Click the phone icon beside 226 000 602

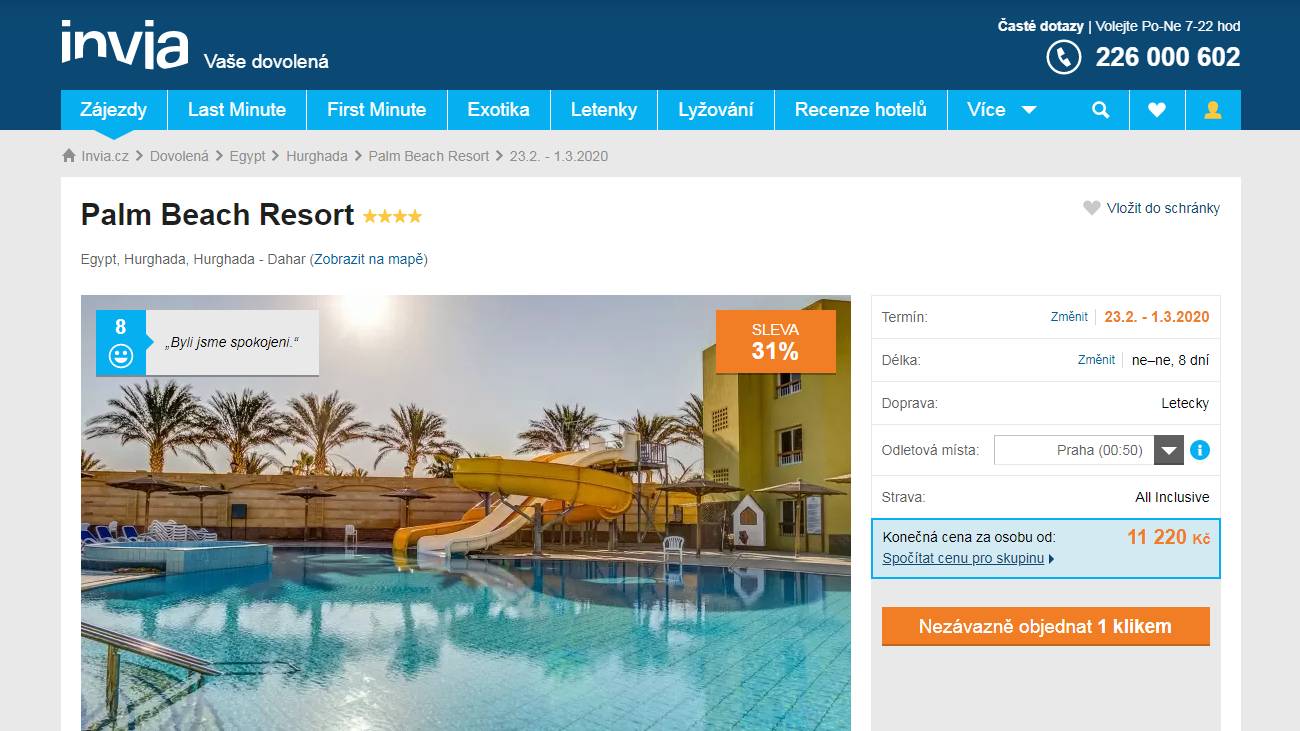click(1064, 57)
